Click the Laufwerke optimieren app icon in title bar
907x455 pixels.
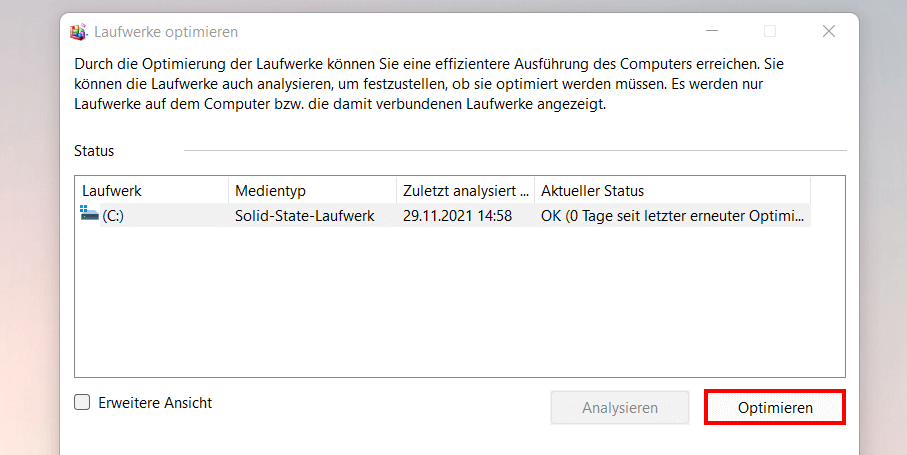(x=78, y=32)
